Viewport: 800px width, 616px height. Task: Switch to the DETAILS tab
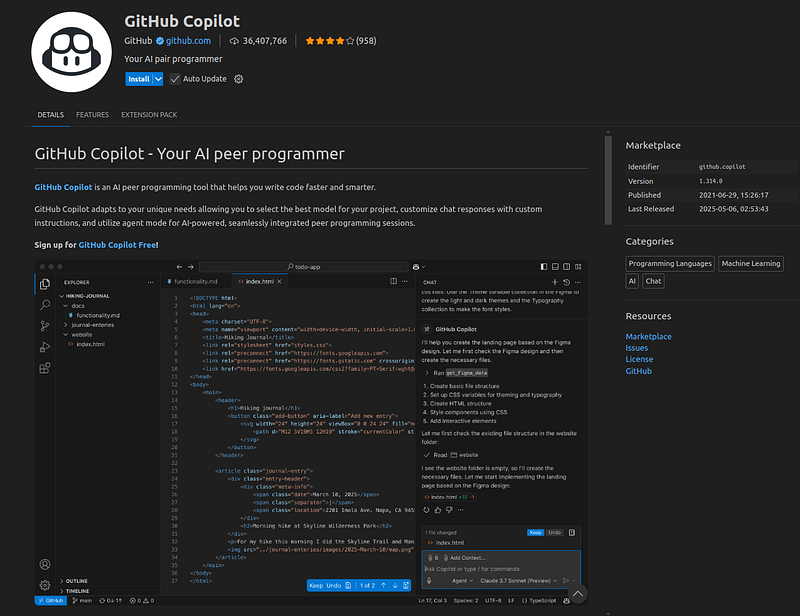51,115
